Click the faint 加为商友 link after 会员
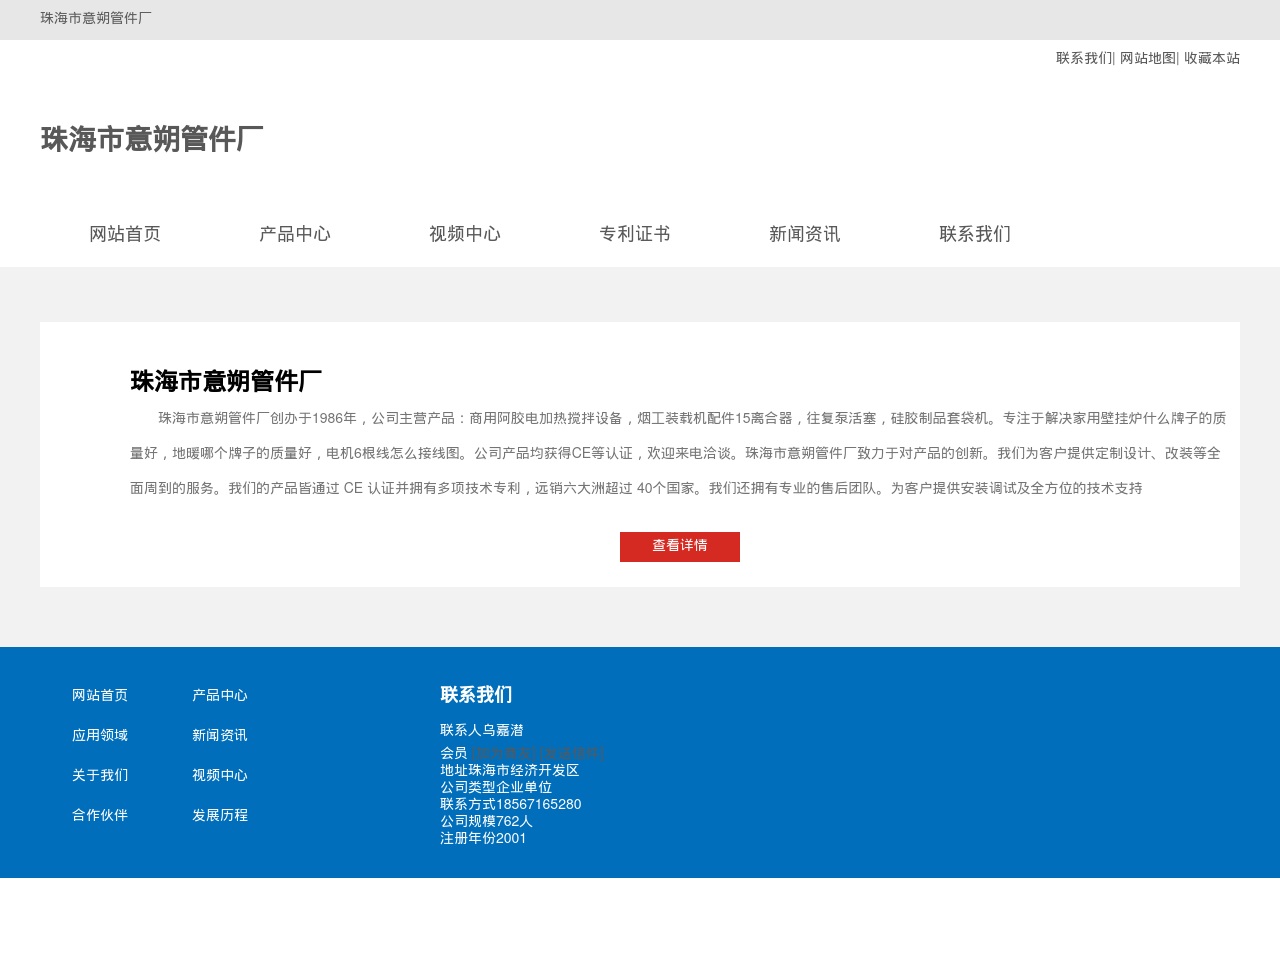Viewport: 1280px width, 960px height. pyautogui.click(x=504, y=753)
